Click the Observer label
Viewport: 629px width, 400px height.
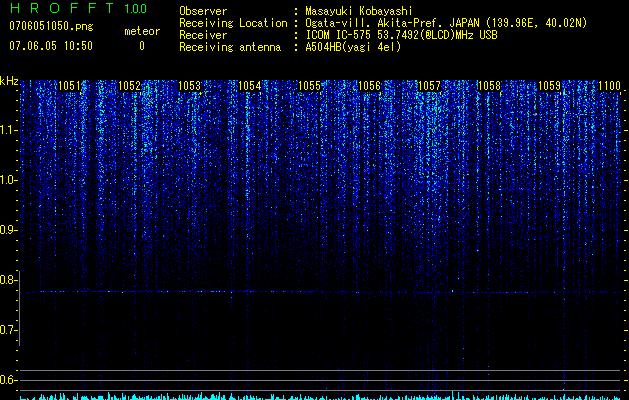(x=203, y=11)
